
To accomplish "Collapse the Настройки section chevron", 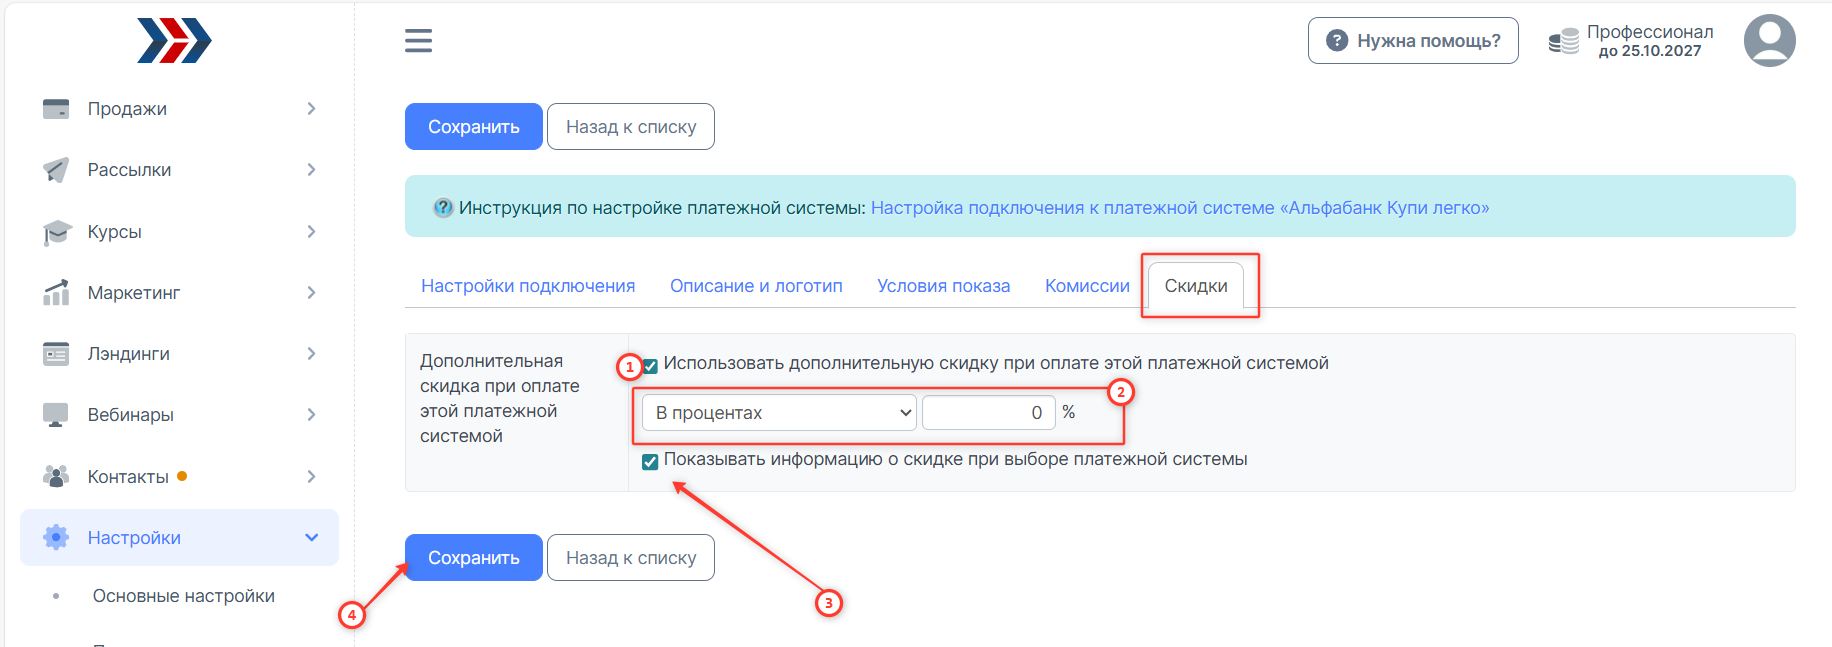I will pos(311,538).
